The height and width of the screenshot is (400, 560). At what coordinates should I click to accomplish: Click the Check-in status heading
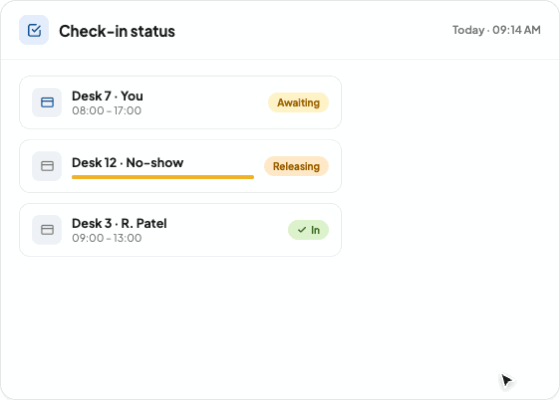117,31
